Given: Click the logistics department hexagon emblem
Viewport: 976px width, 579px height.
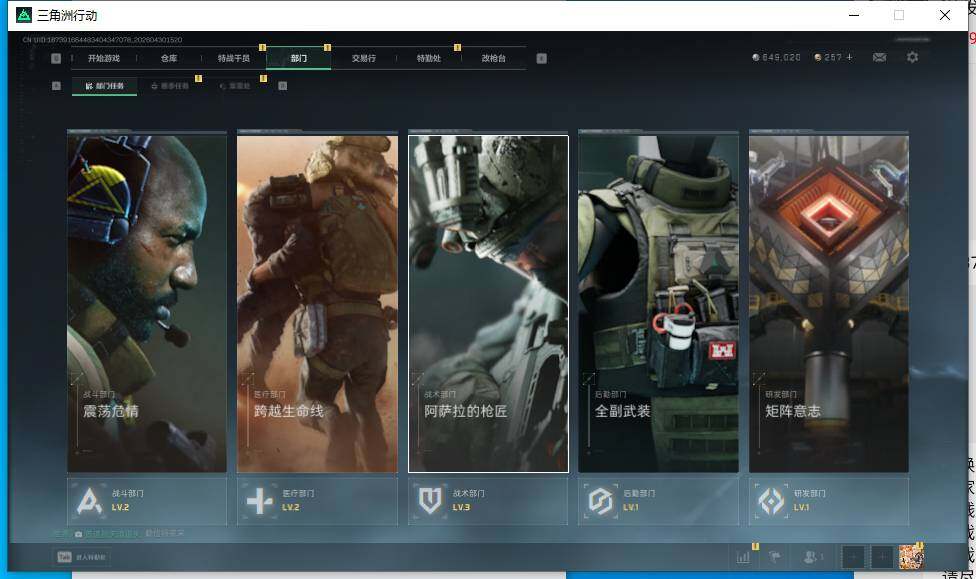Looking at the screenshot, I should 600,500.
